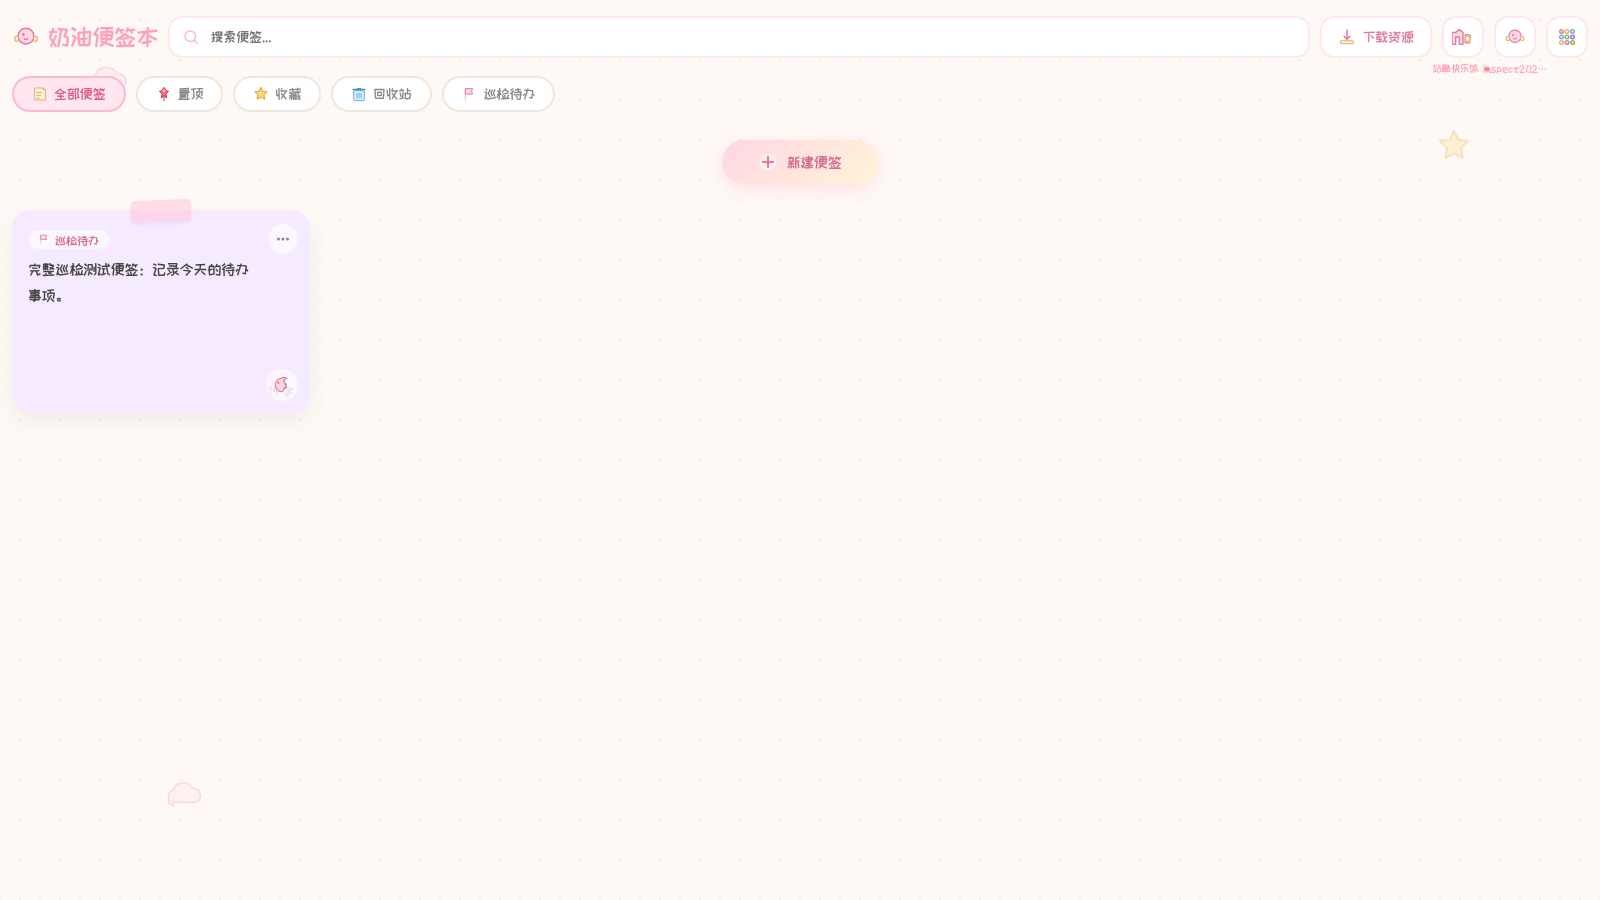This screenshot has height=900, width=1600.
Task: Click the magnifier icon in the search bar
Action: (x=191, y=37)
